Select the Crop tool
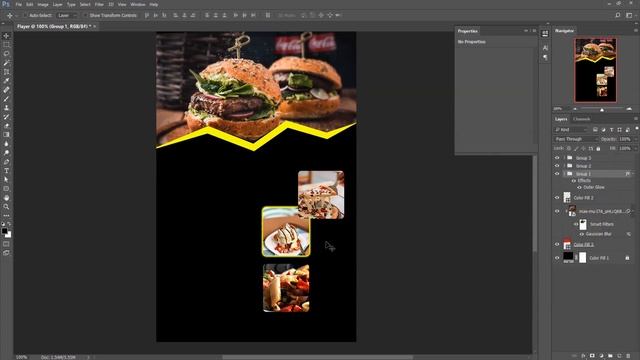Screen dimensions: 640x360 pyautogui.click(x=6, y=72)
